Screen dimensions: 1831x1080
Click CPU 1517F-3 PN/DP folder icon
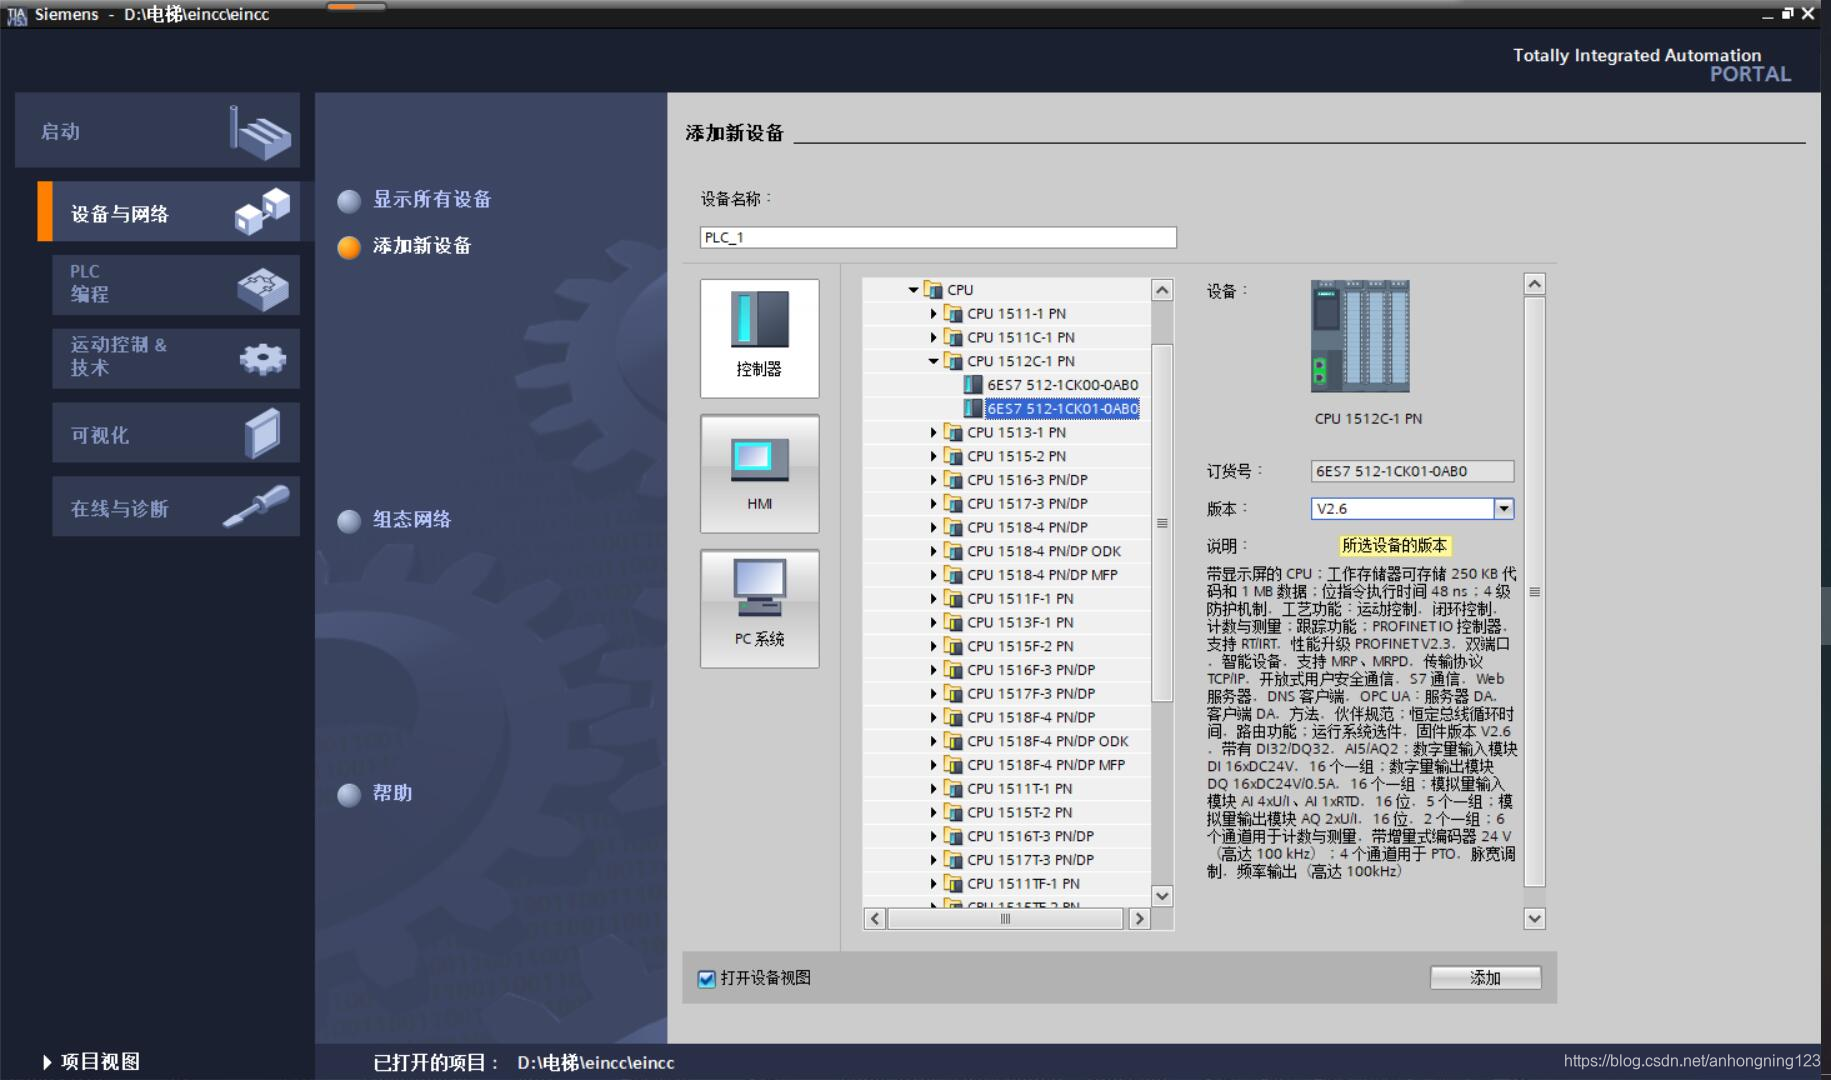tap(953, 694)
